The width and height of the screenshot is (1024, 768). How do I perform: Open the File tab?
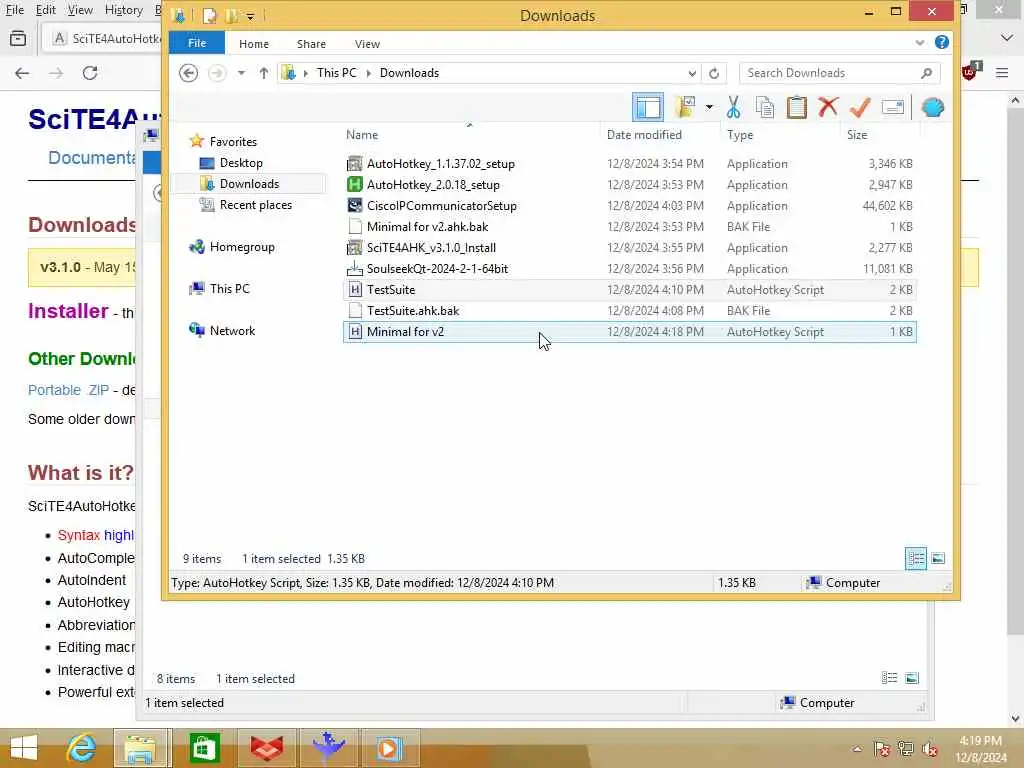[x=197, y=43]
